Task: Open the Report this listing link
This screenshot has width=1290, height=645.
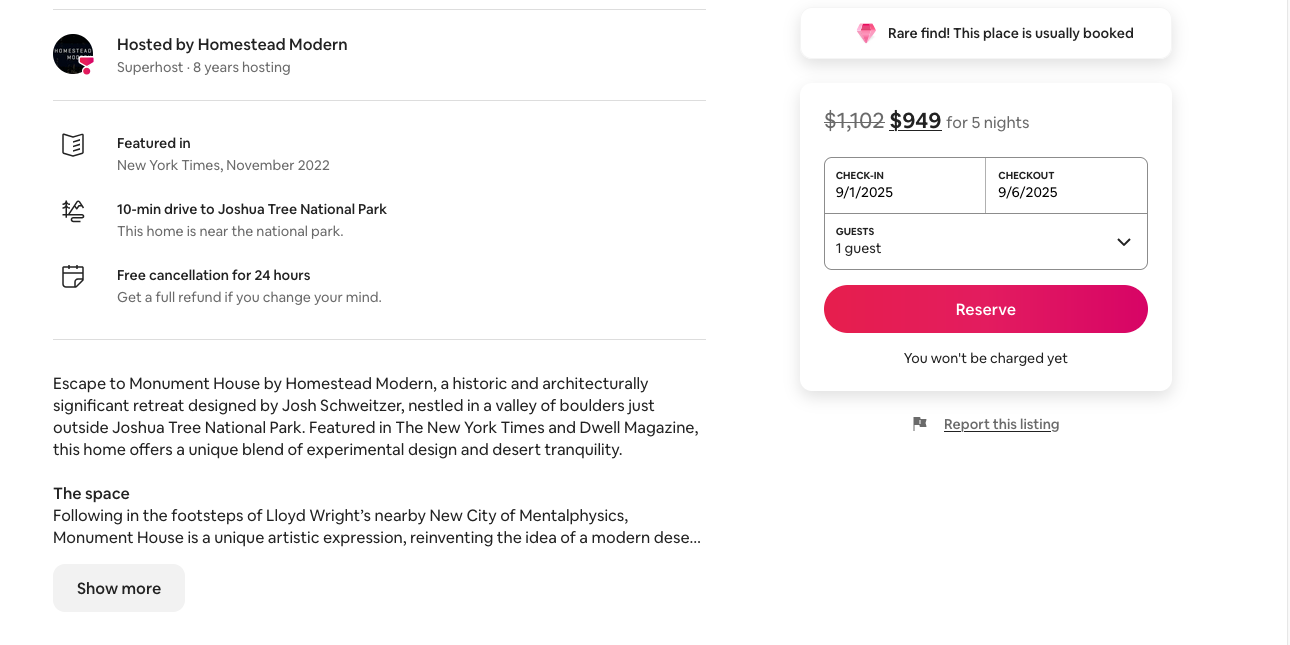Action: 1001,424
